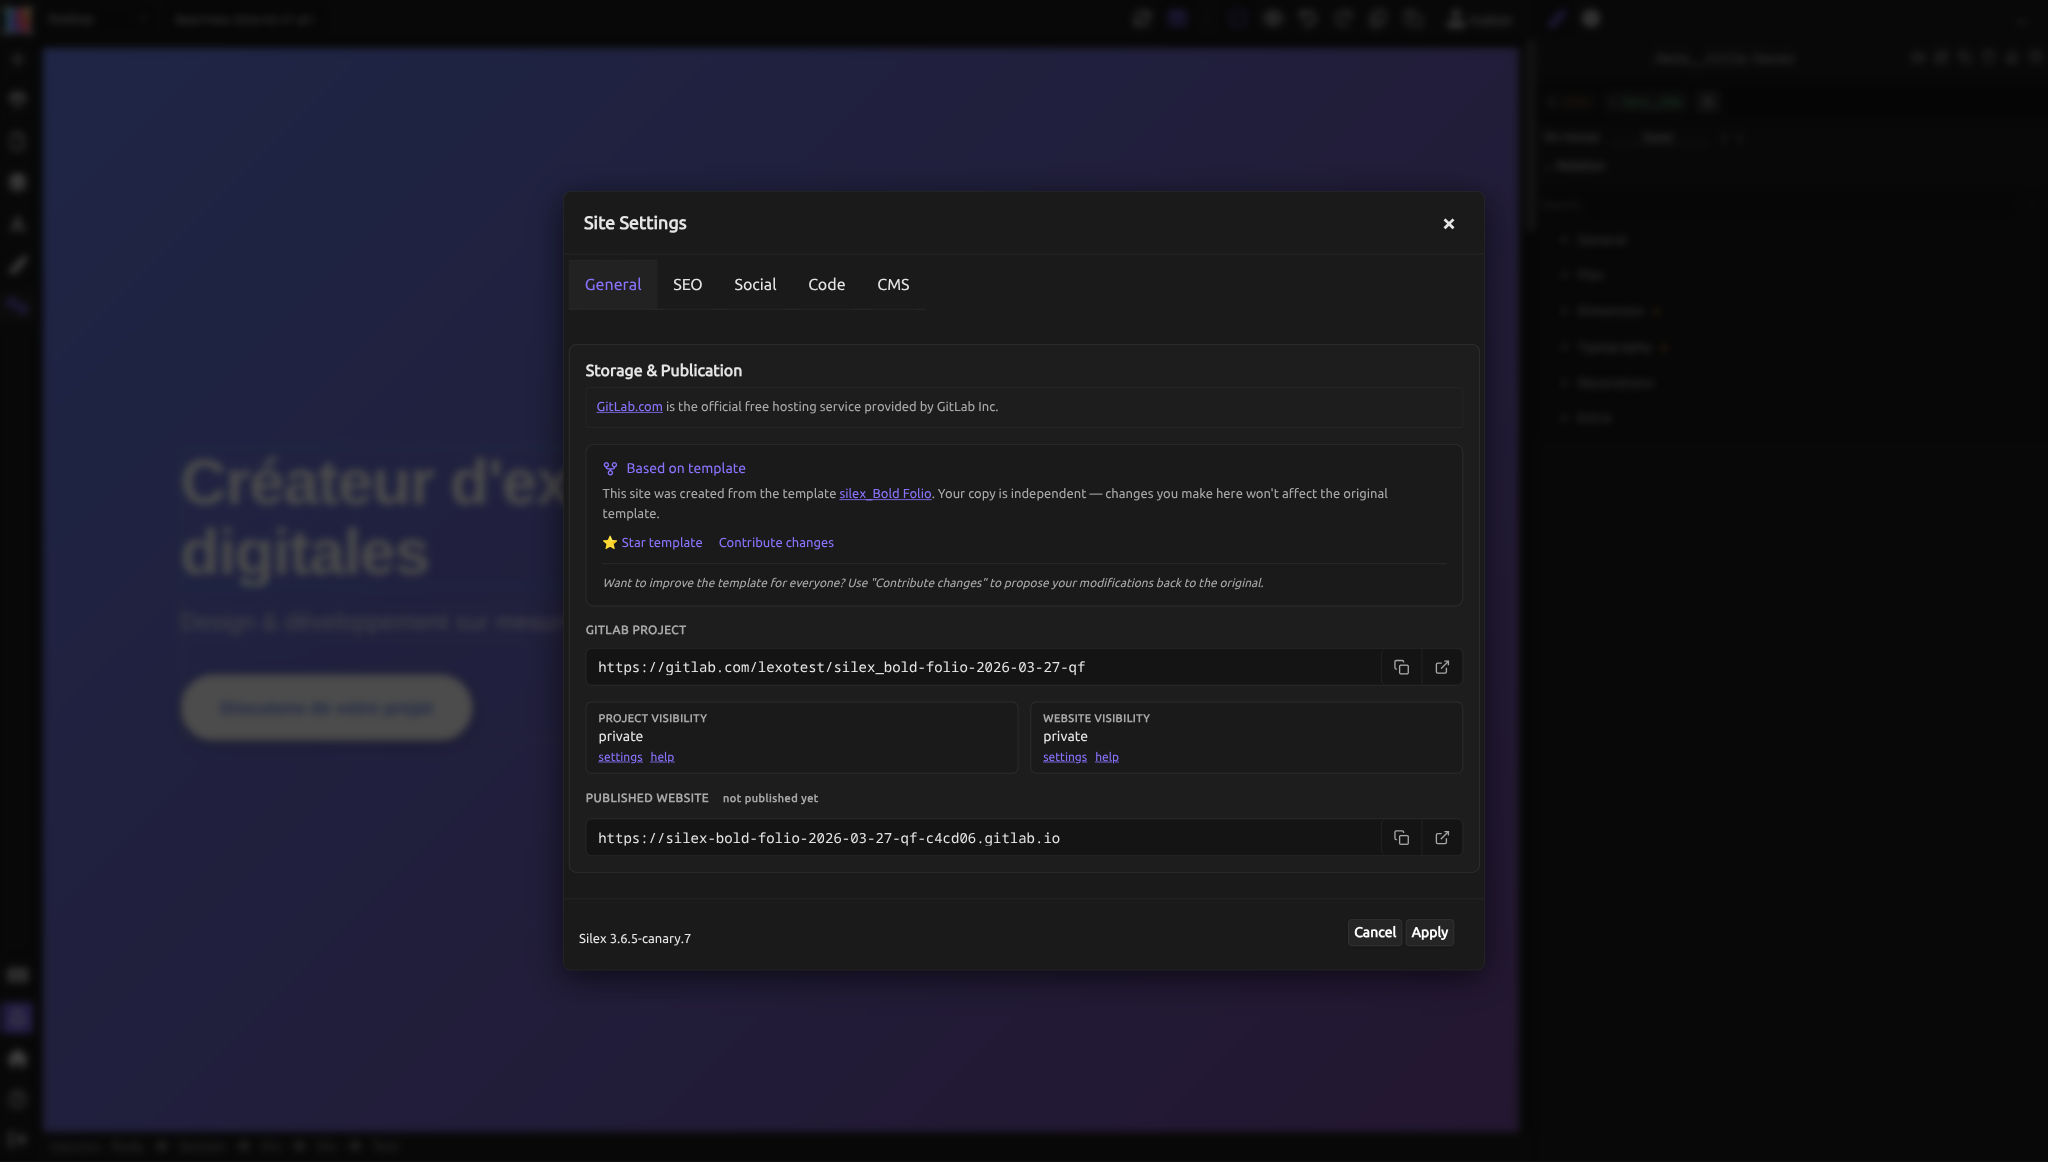Copy the GitLab project URL
The height and width of the screenshot is (1162, 2048).
(x=1400, y=667)
